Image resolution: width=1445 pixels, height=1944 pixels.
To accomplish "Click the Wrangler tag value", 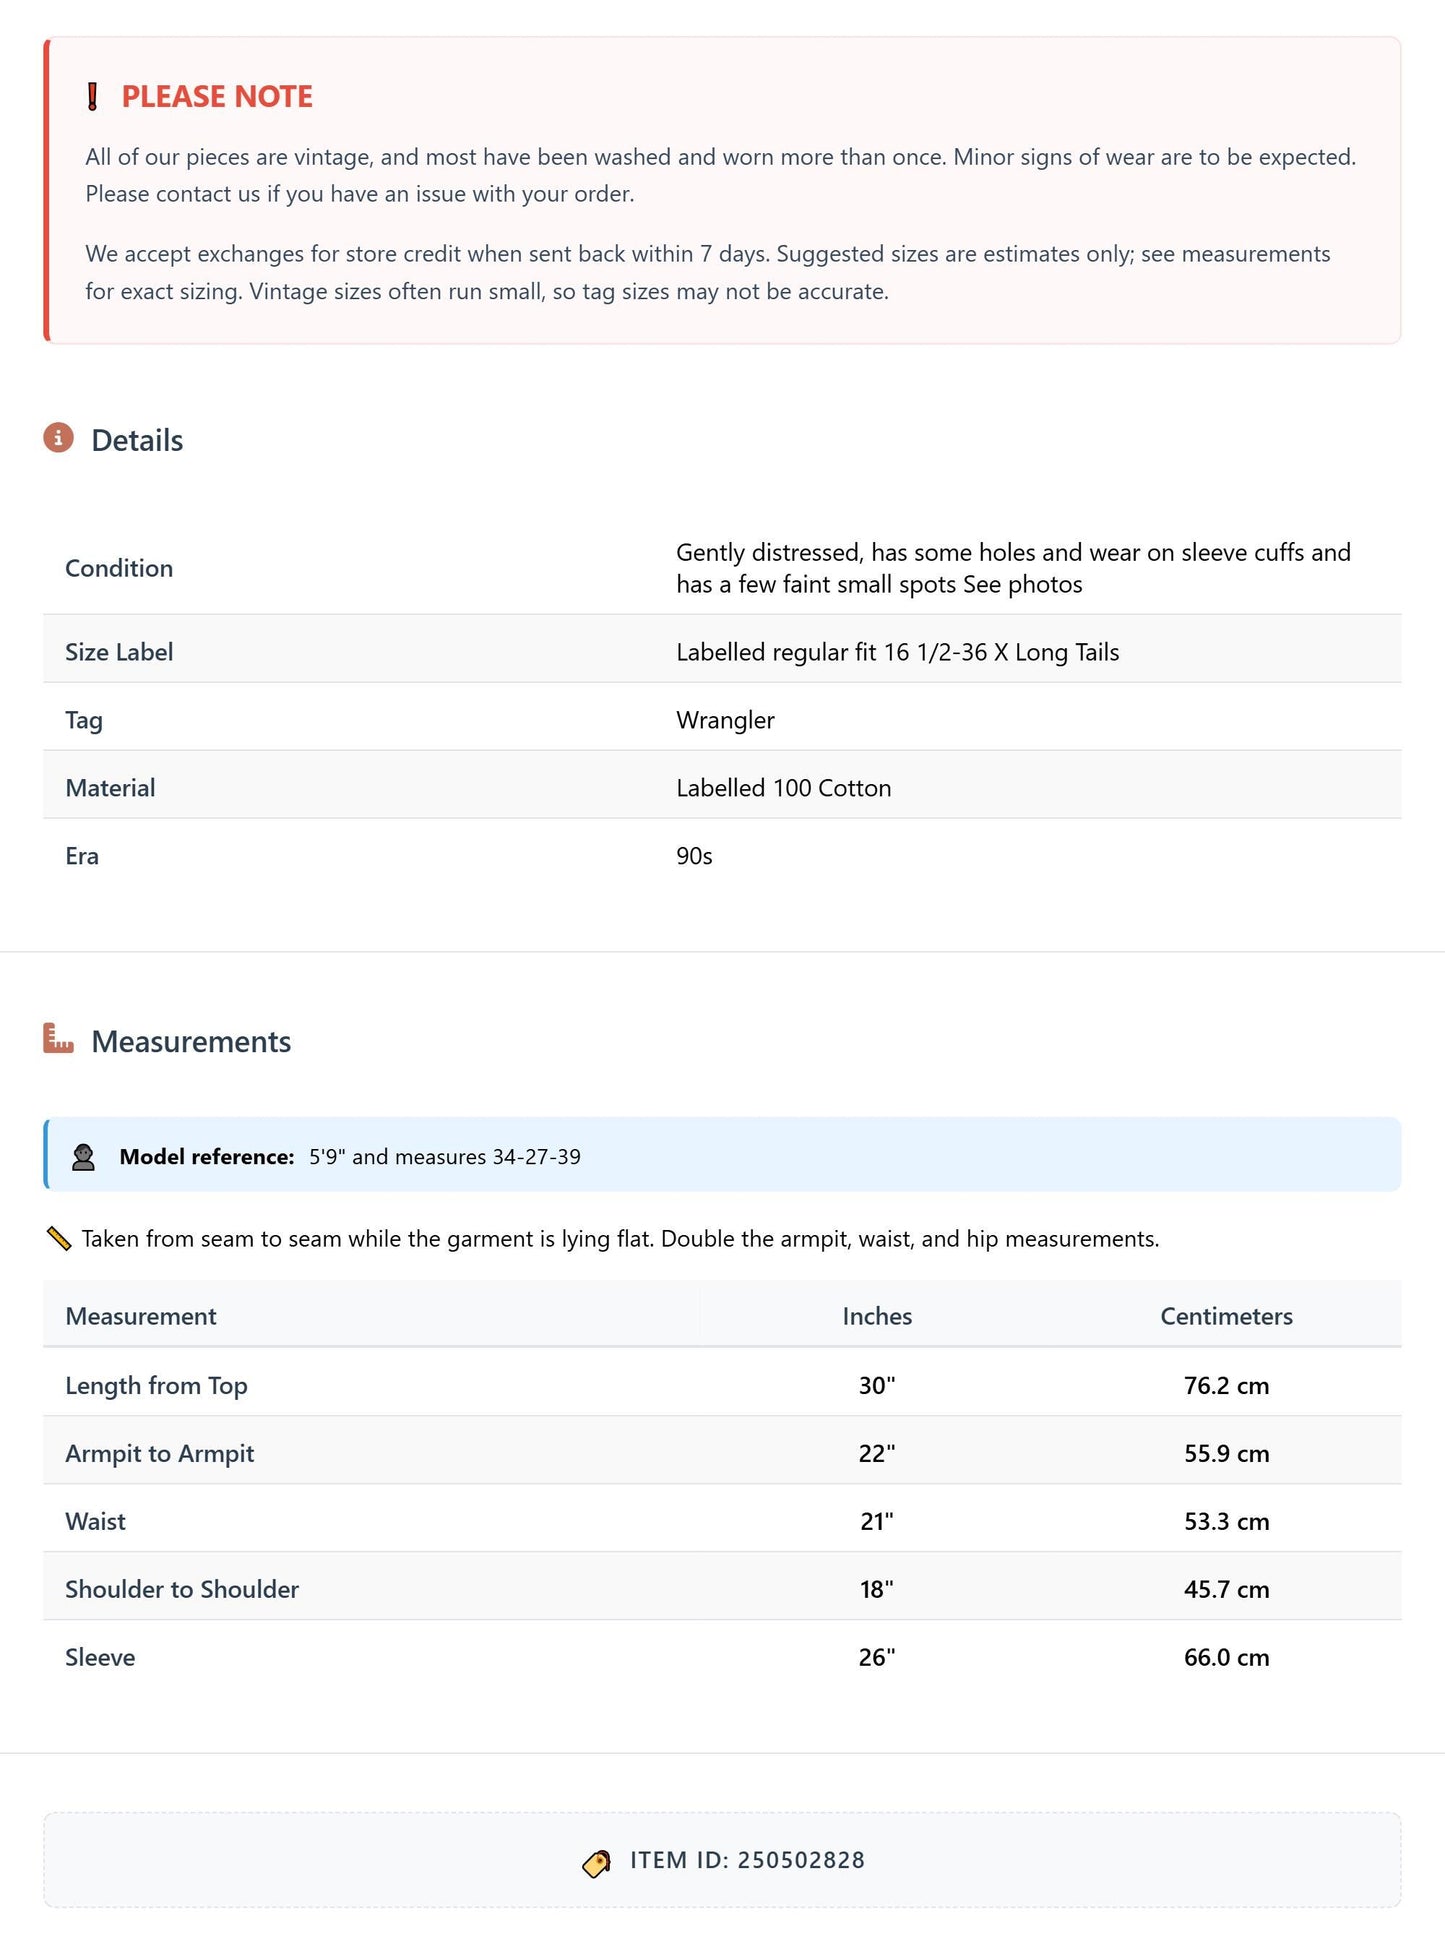I will coord(725,720).
